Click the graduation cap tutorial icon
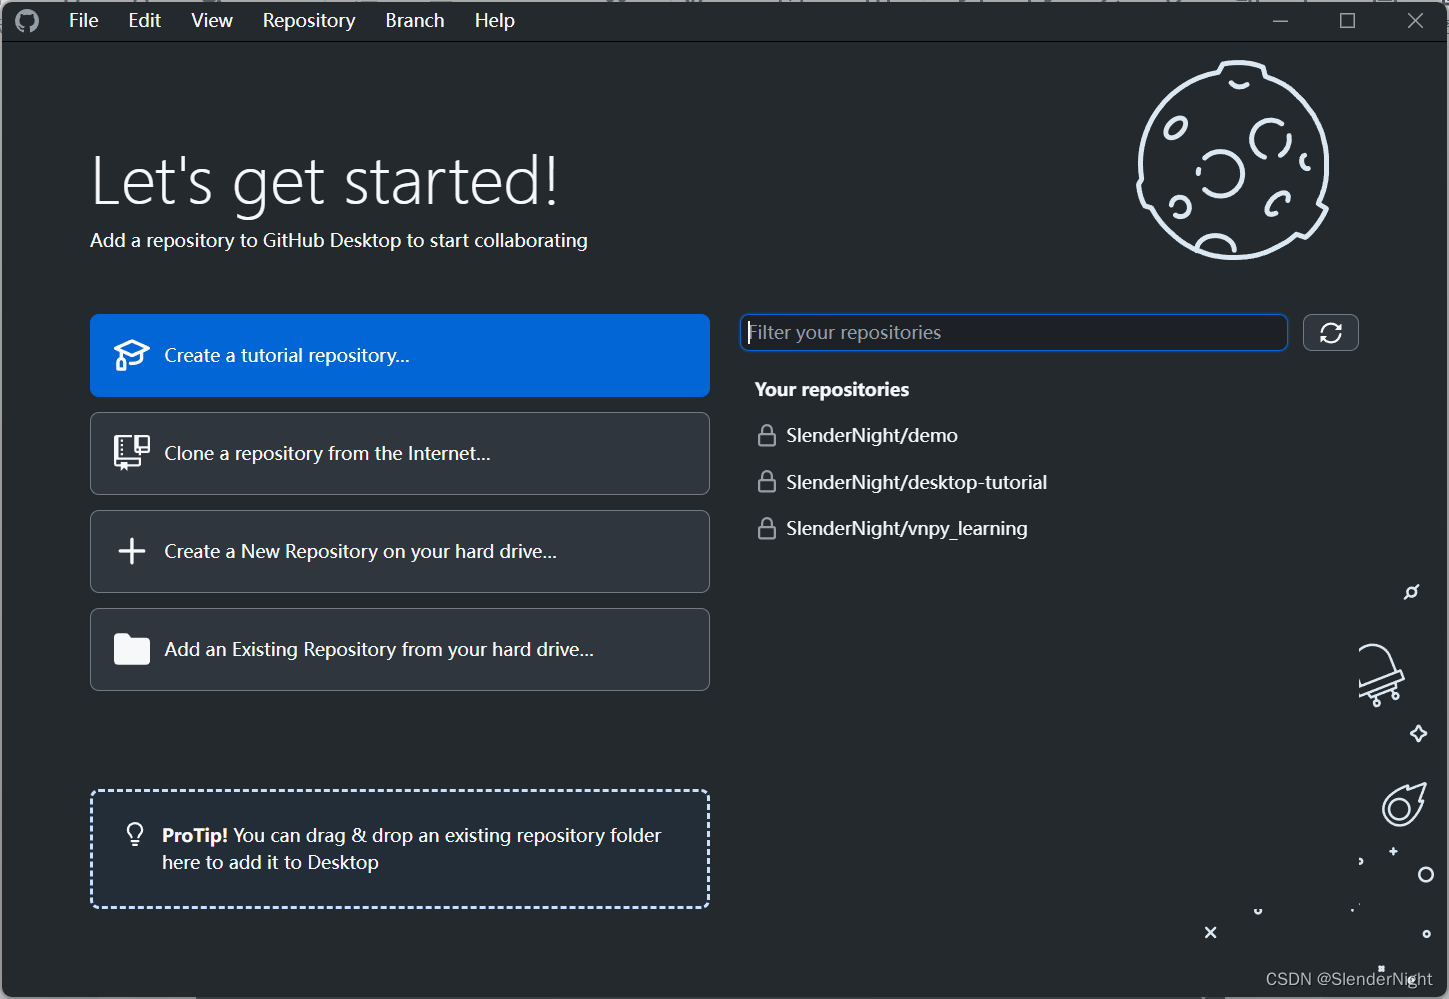This screenshot has width=1449, height=999. tap(132, 355)
